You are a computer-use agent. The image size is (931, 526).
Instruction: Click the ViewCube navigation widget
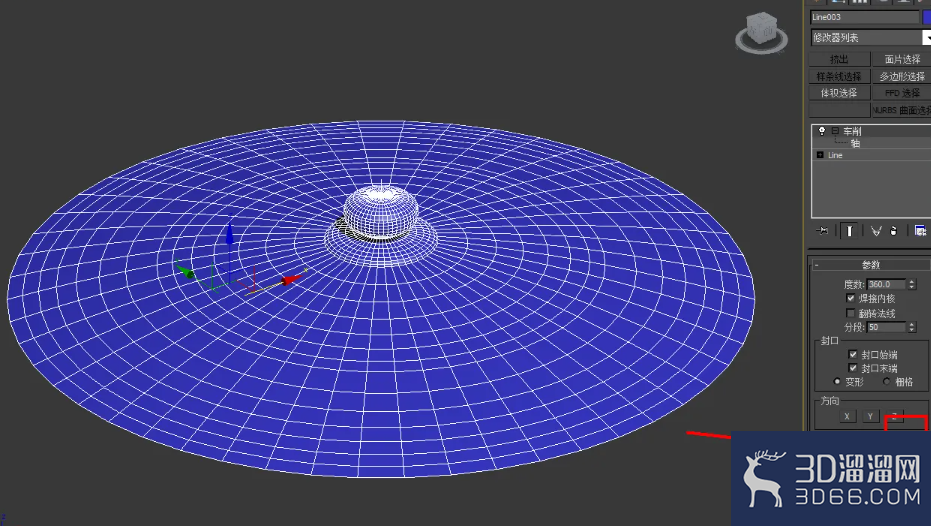(761, 32)
